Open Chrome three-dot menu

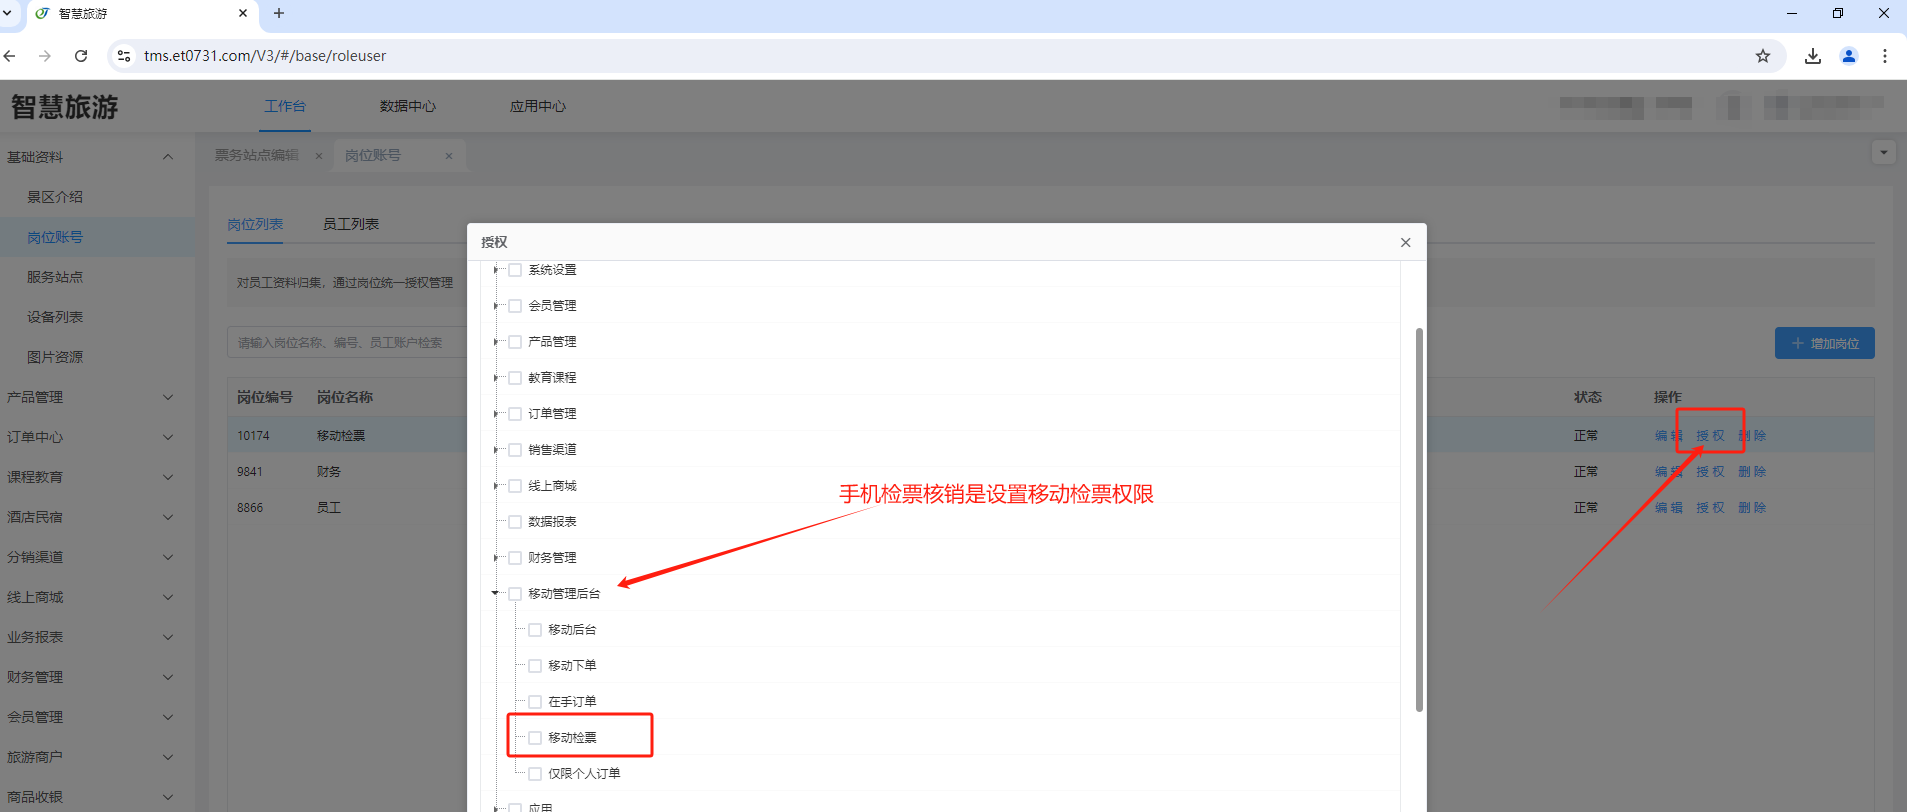point(1884,56)
